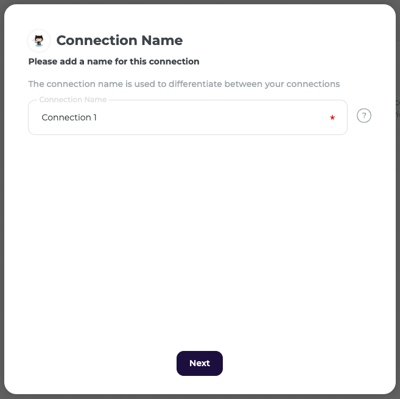
Task: Click the Next button
Action: click(200, 363)
